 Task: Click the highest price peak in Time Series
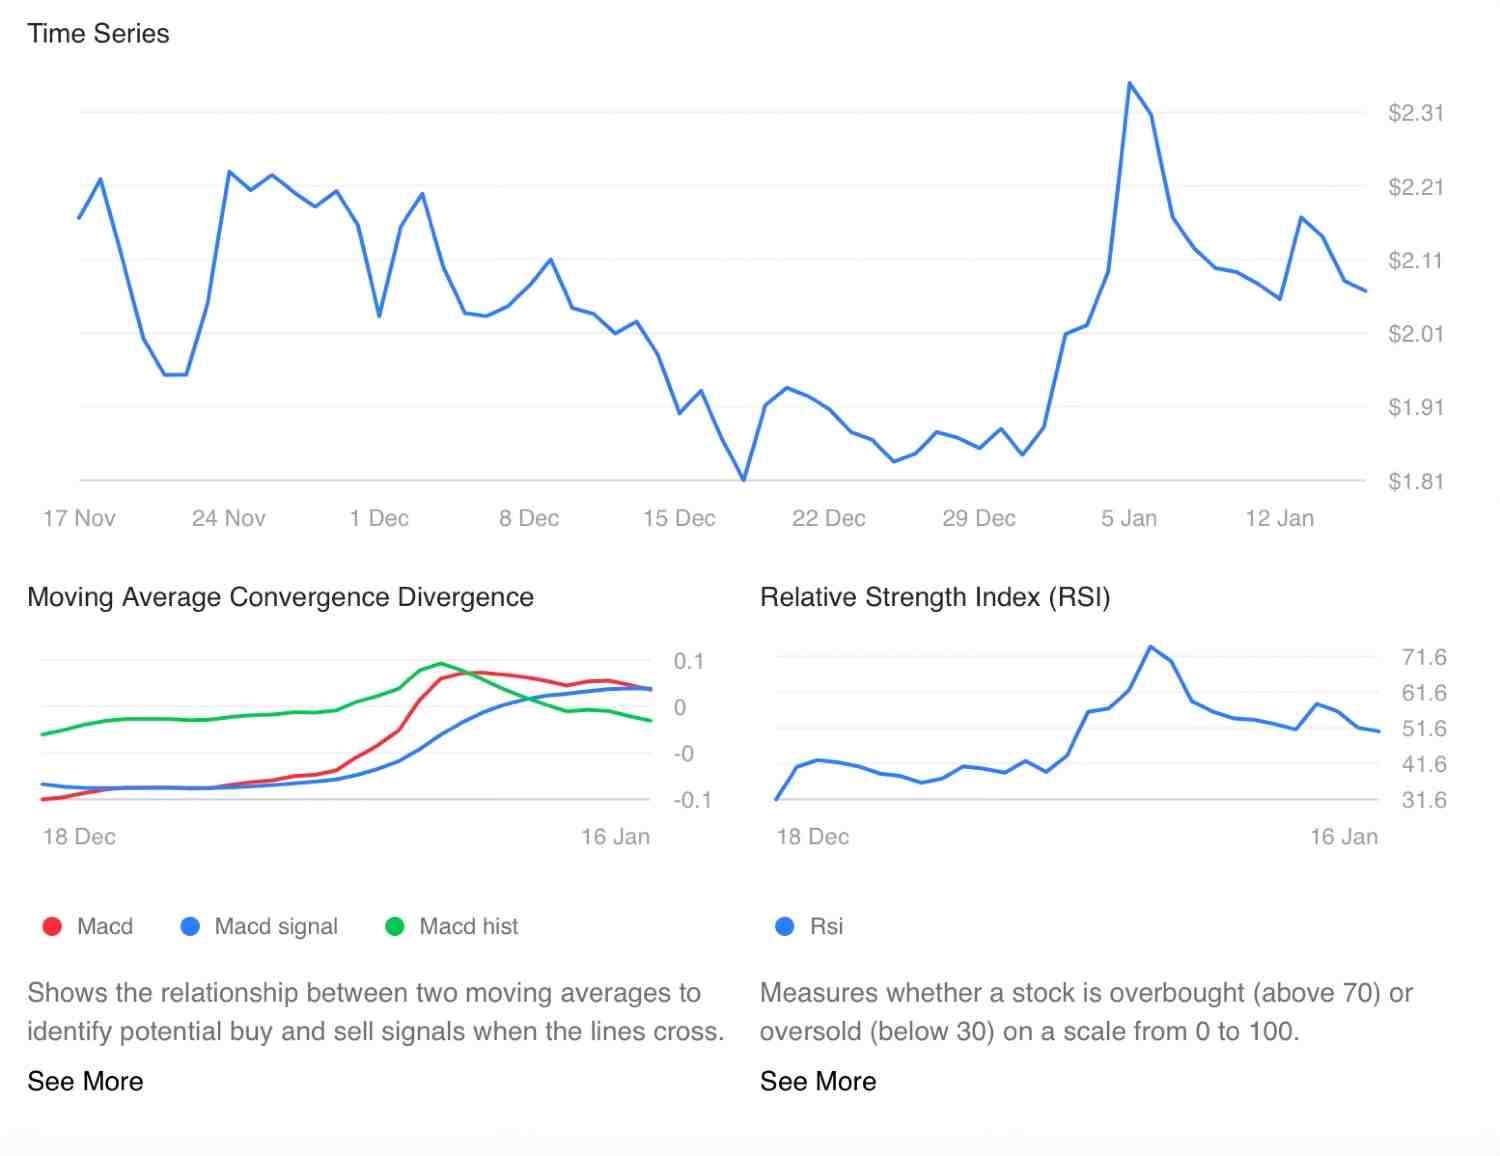1130,83
